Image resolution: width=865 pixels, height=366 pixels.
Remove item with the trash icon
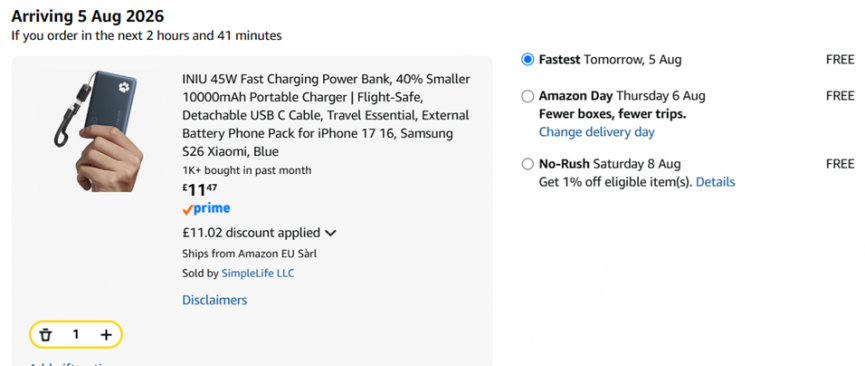[46, 335]
